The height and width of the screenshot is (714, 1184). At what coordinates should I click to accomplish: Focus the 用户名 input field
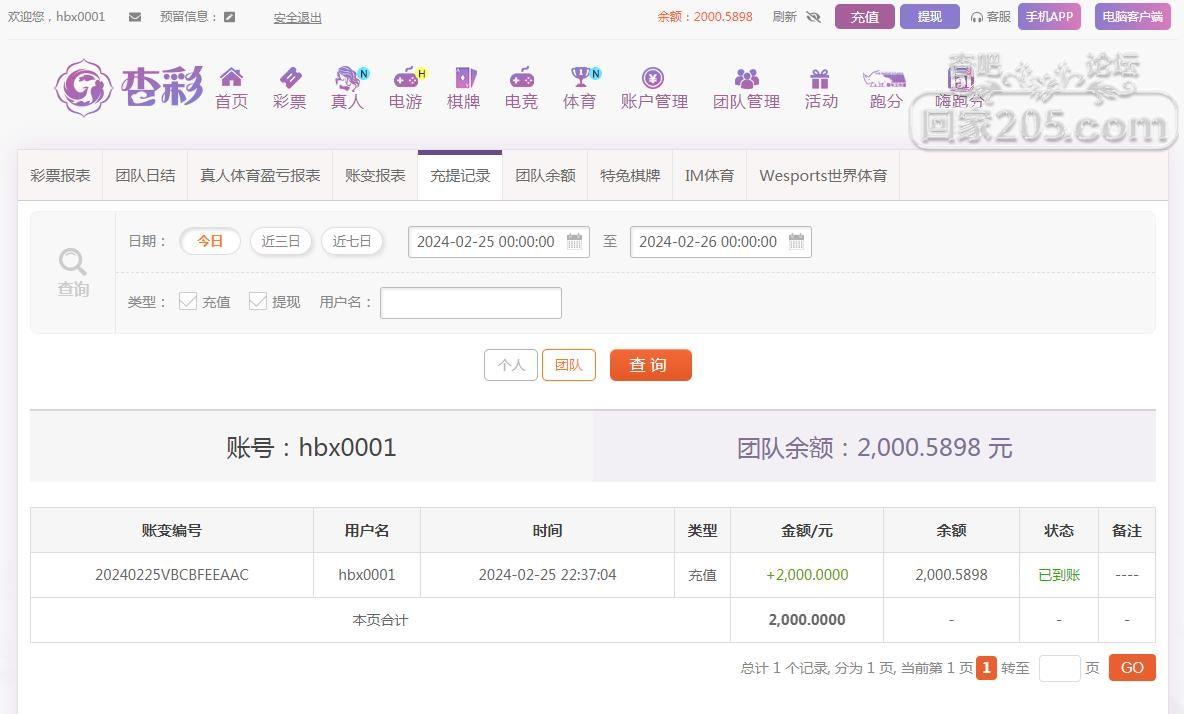[x=470, y=303]
